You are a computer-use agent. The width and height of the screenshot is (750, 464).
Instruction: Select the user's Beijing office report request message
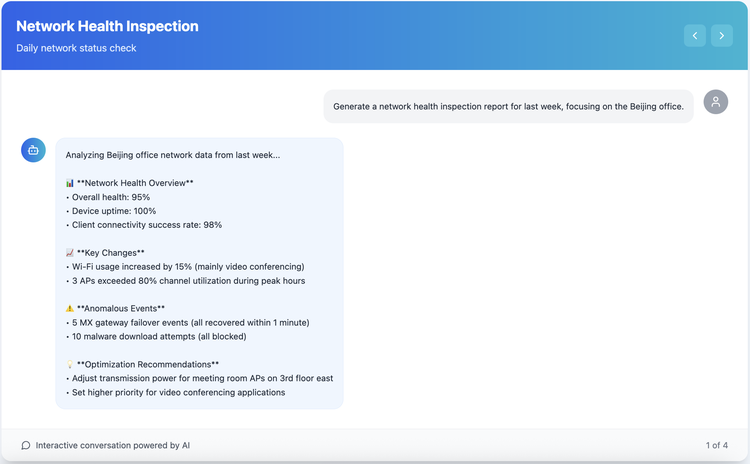tap(508, 106)
